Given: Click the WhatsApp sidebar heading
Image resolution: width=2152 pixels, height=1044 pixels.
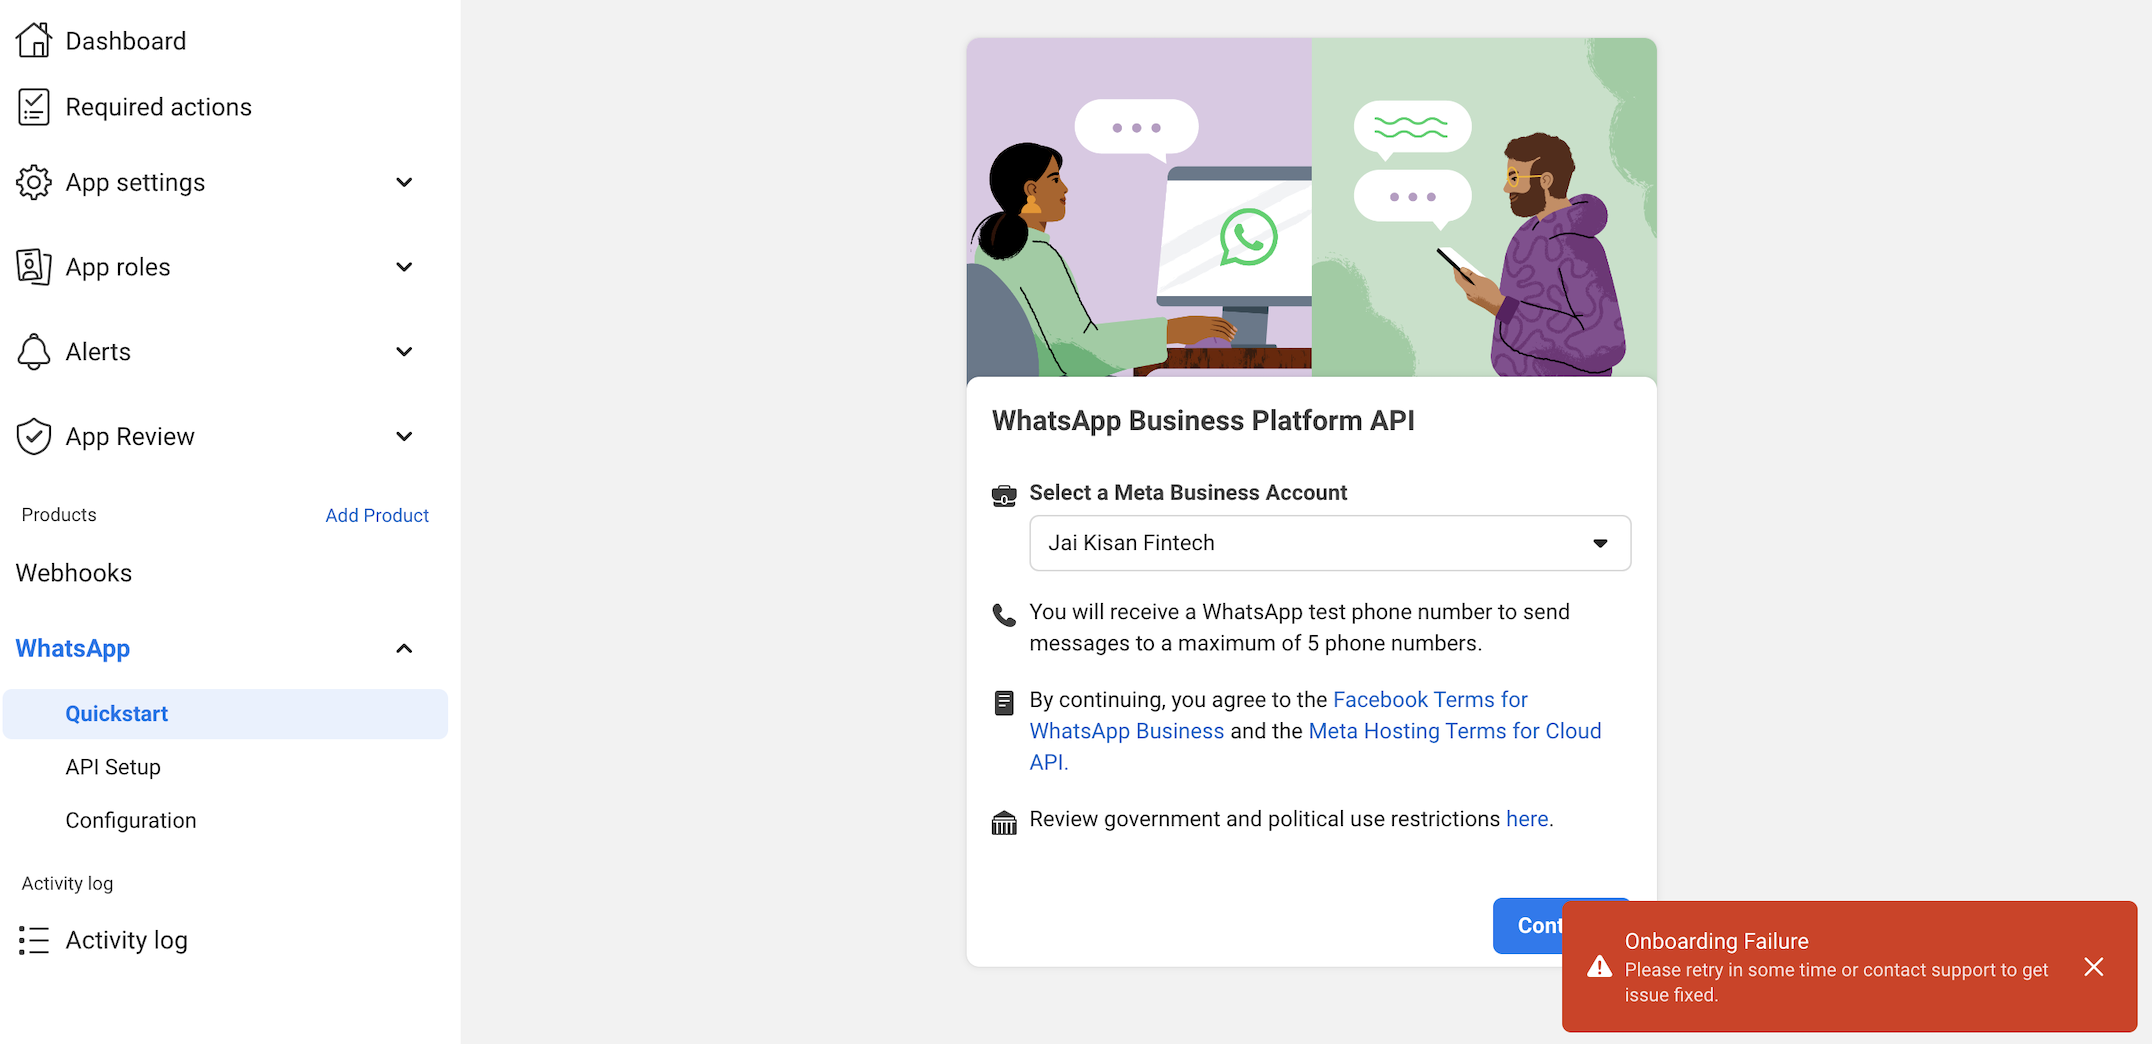Looking at the screenshot, I should coord(73,649).
